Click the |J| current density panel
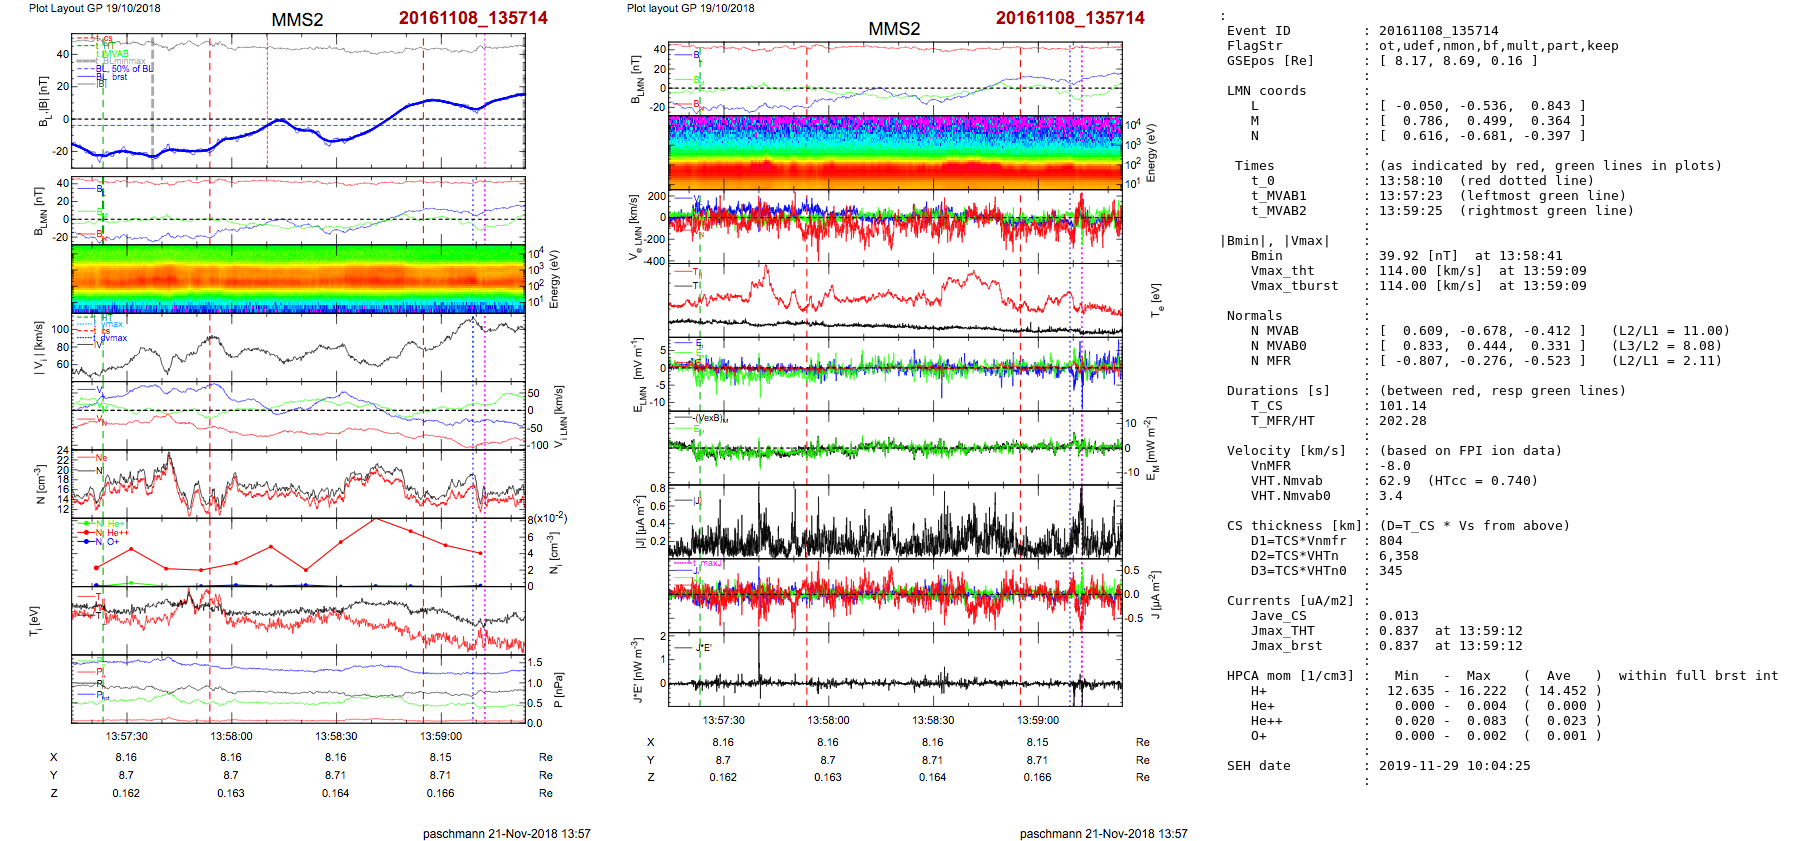Image resolution: width=1804 pixels, height=841 pixels. (895, 521)
